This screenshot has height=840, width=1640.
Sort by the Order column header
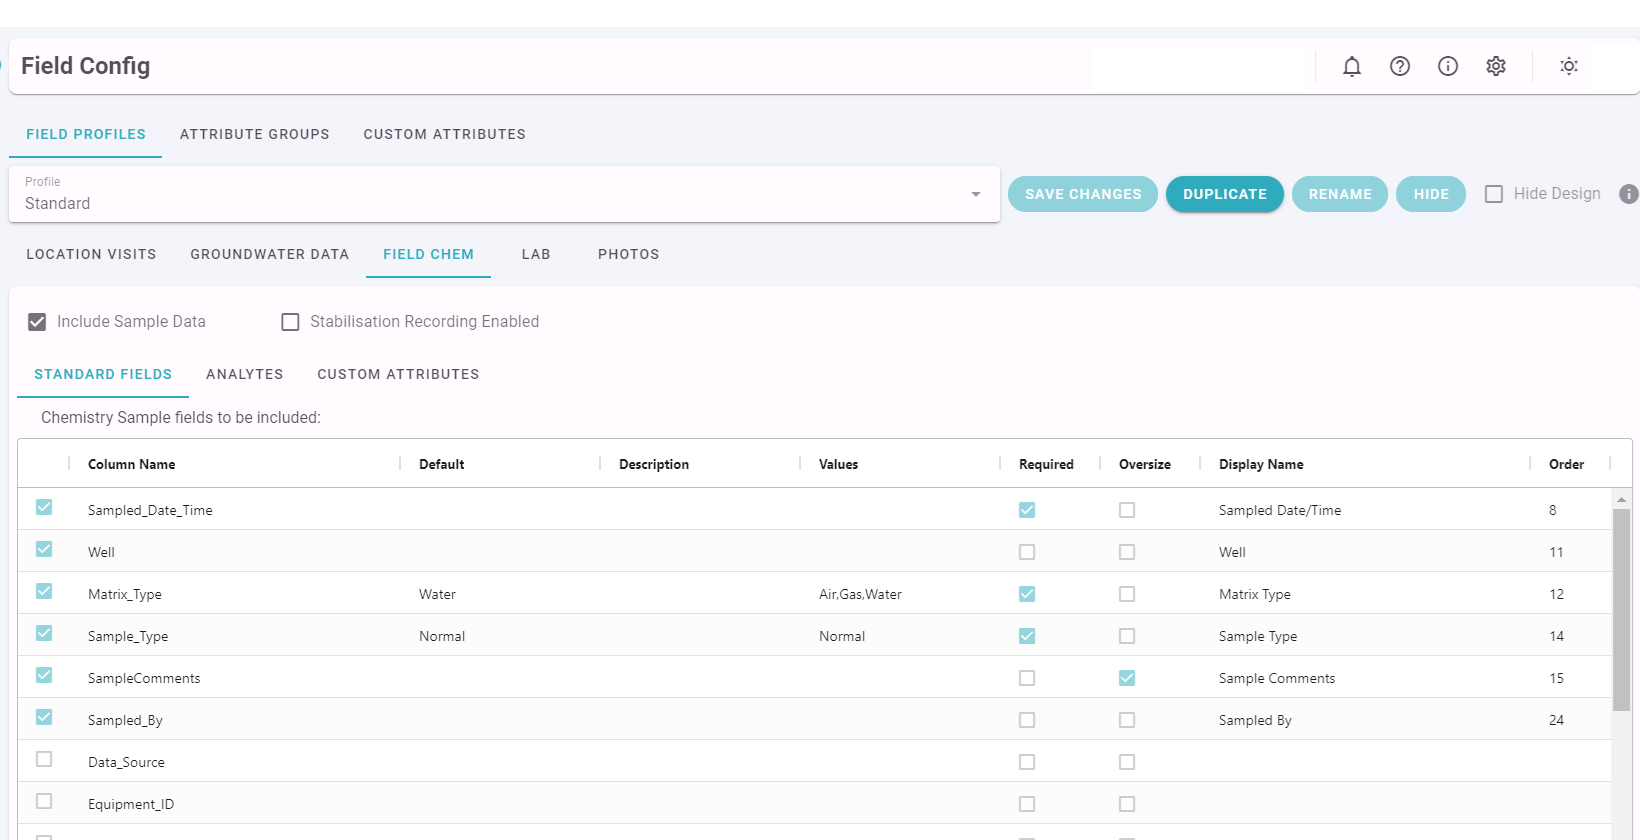tap(1566, 464)
